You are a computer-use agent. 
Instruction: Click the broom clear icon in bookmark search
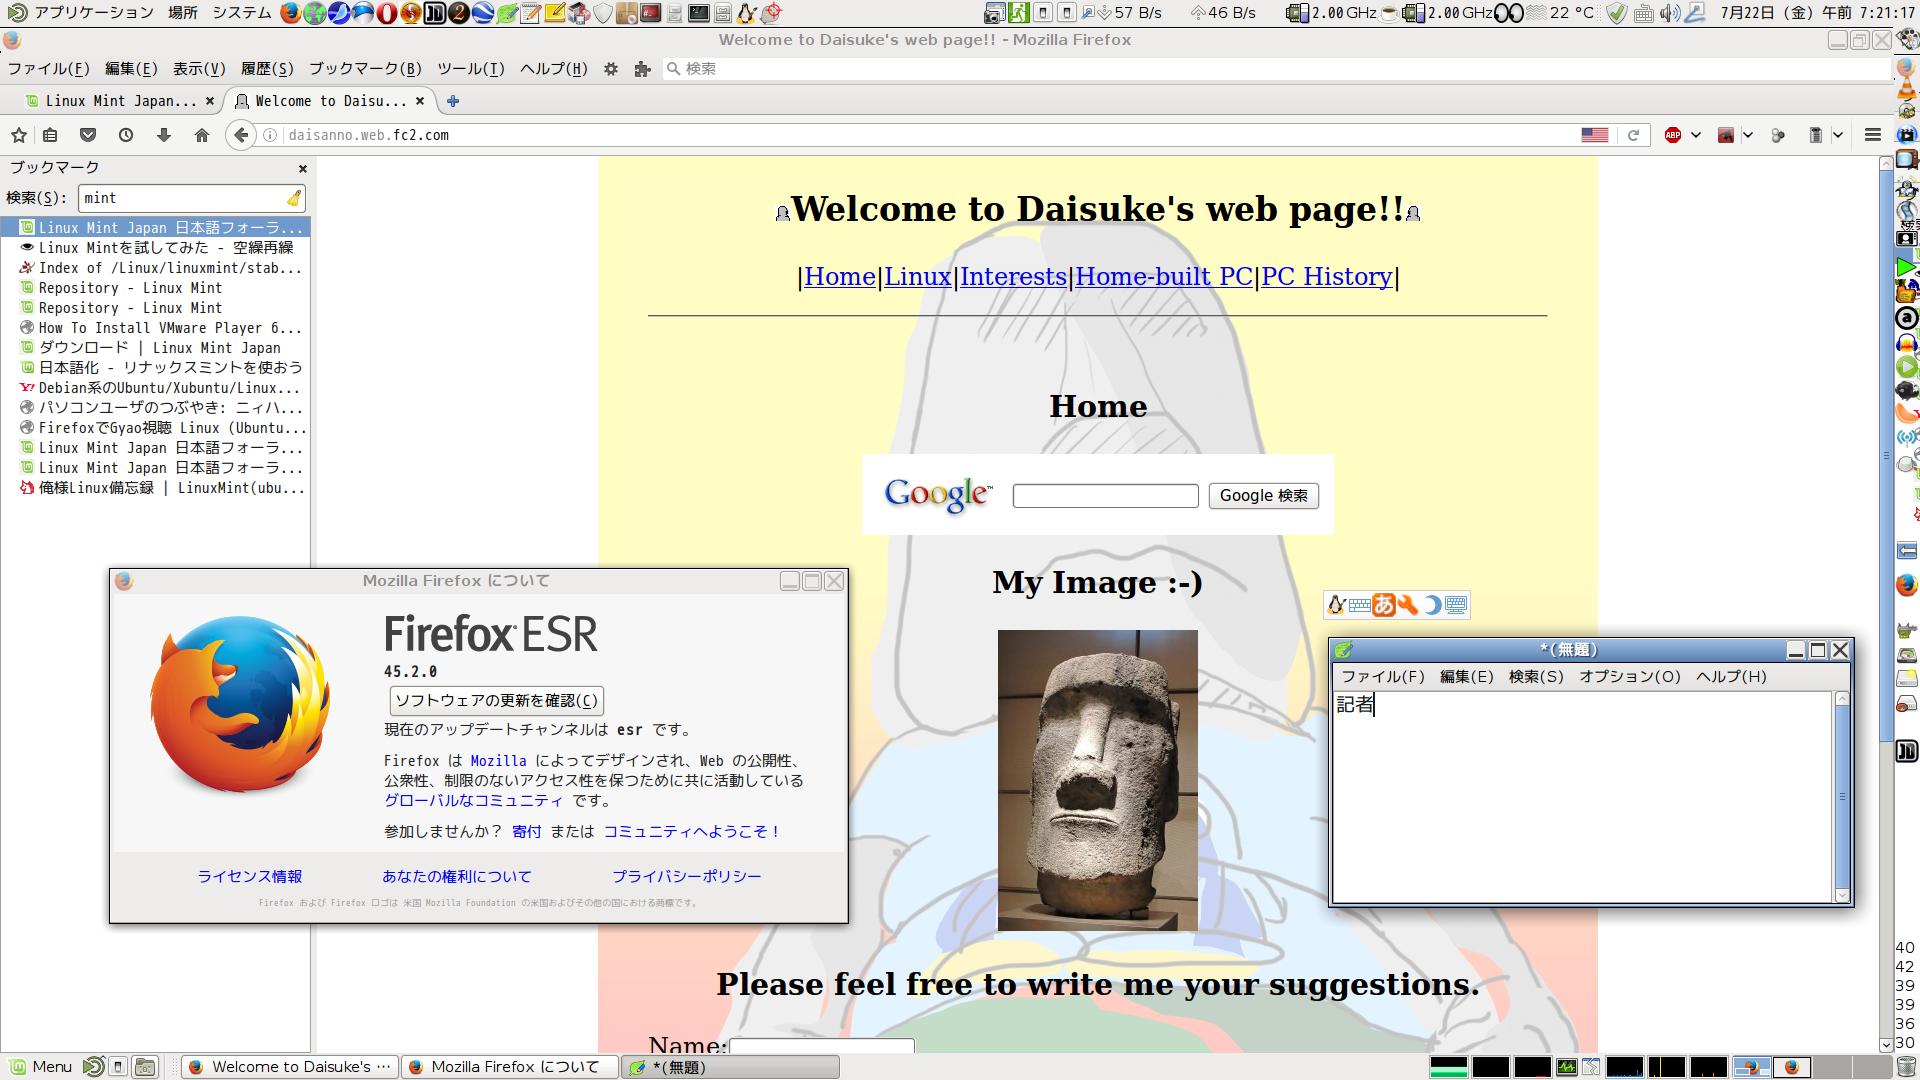pos(294,198)
